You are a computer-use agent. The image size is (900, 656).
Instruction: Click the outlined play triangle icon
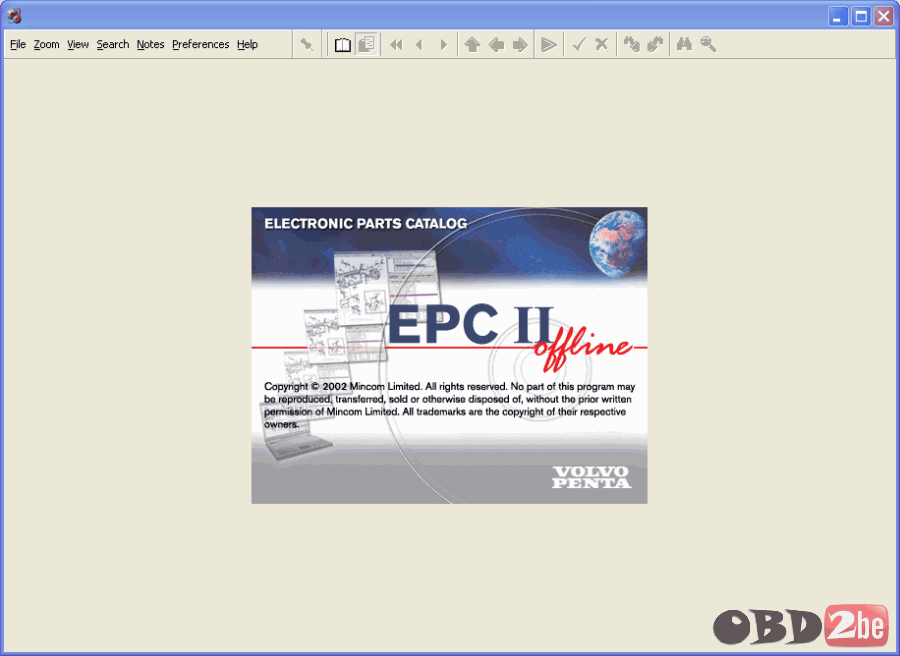pos(549,44)
